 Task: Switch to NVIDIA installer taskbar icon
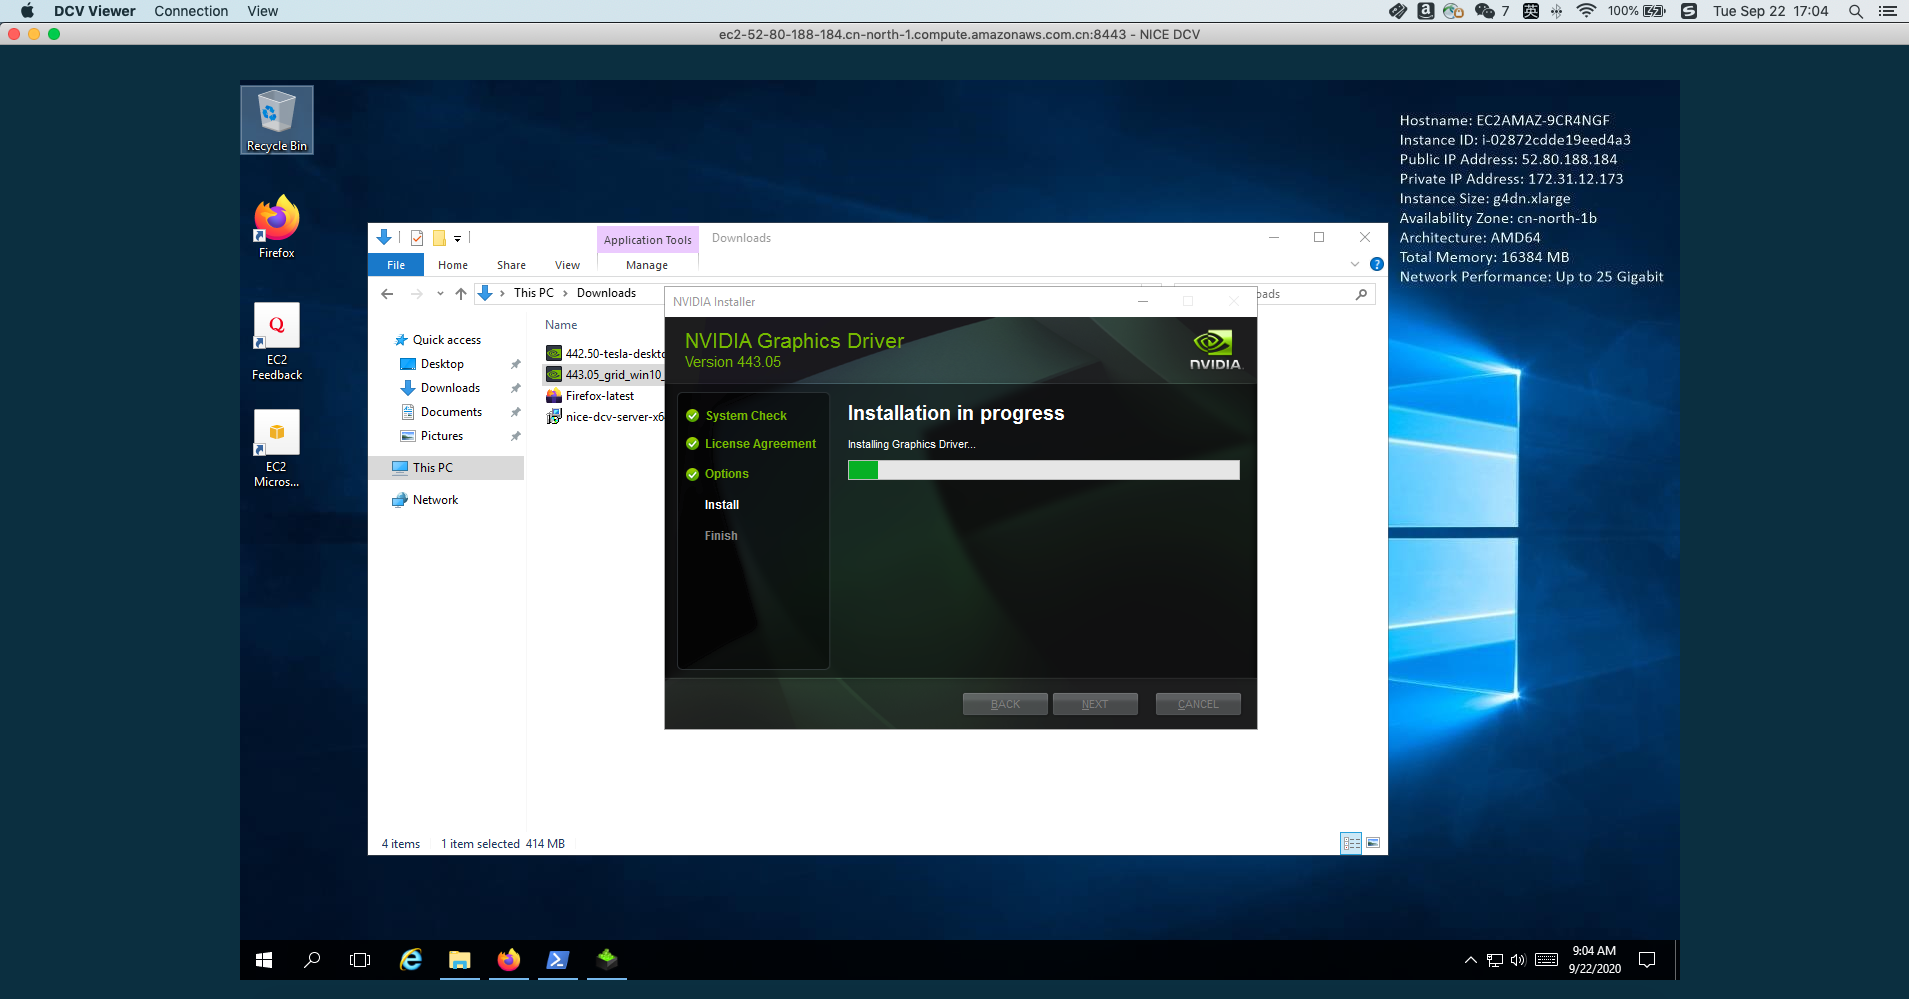607,960
